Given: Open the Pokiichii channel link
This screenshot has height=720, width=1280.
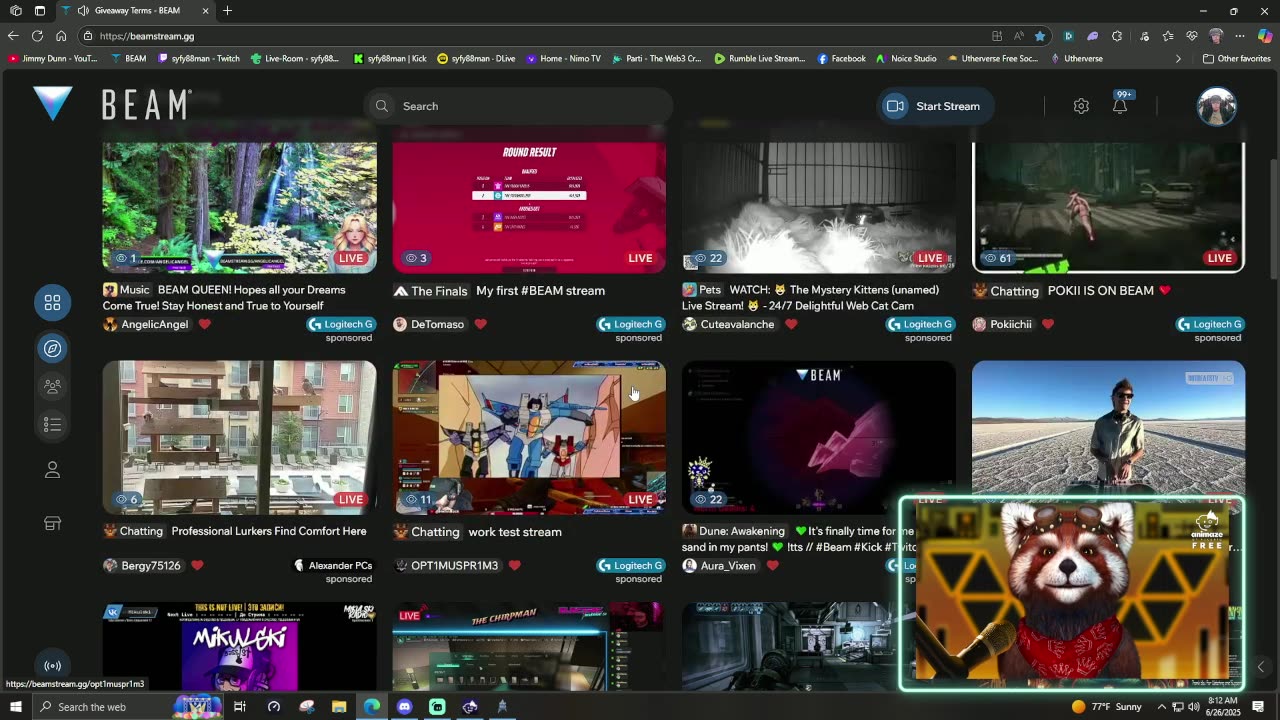Looking at the screenshot, I should (x=1011, y=324).
